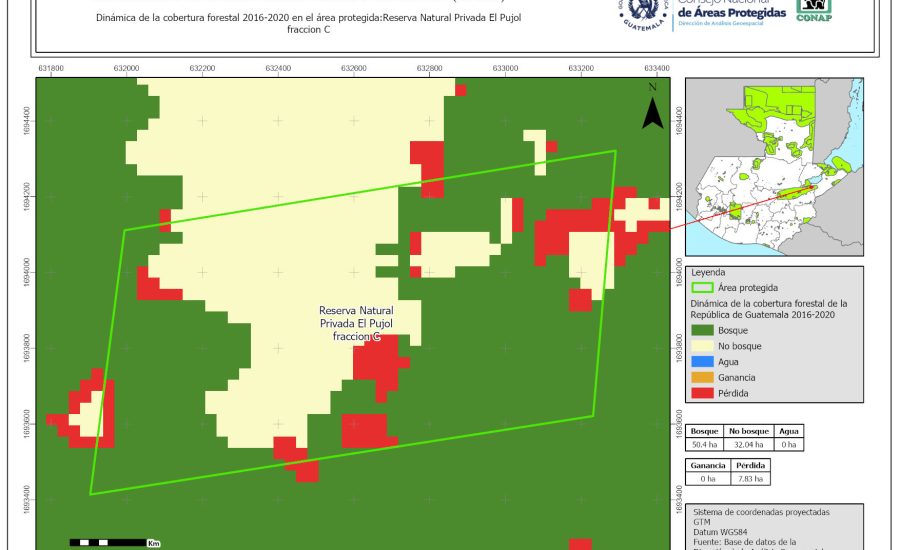Screen dimensions: 900x550
Task: Click the CONAP logo in the header
Action: (x=815, y=10)
